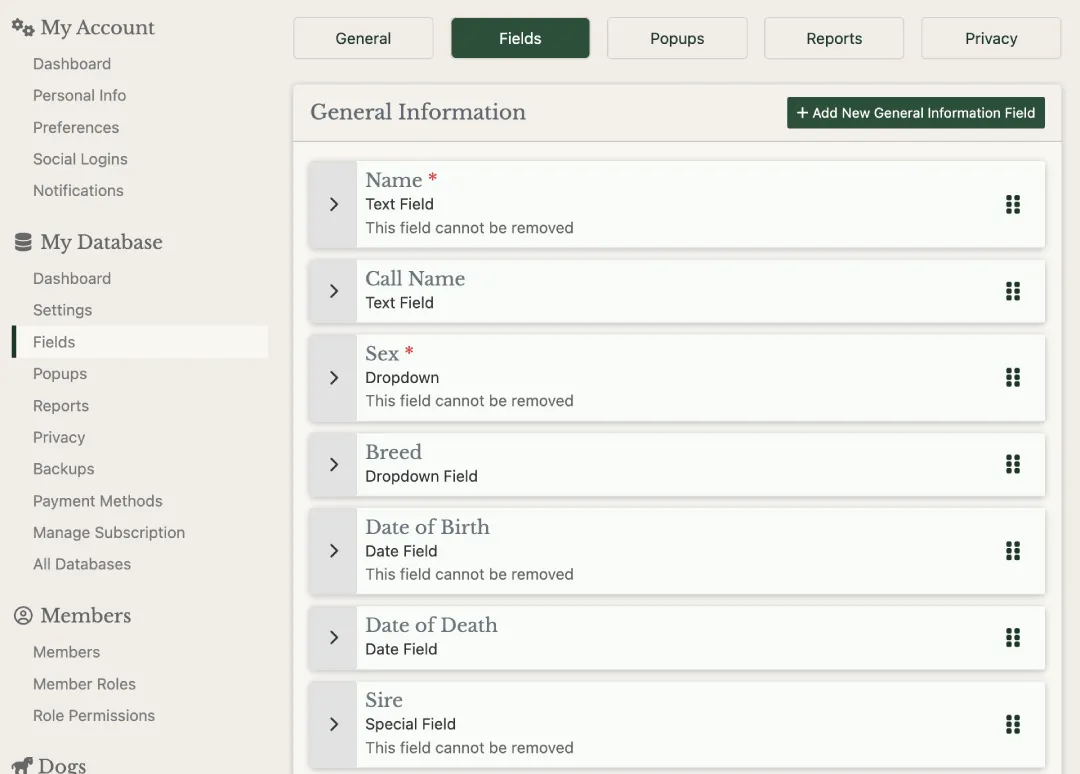Click the General Information heading
Image resolution: width=1080 pixels, height=774 pixels.
click(417, 112)
